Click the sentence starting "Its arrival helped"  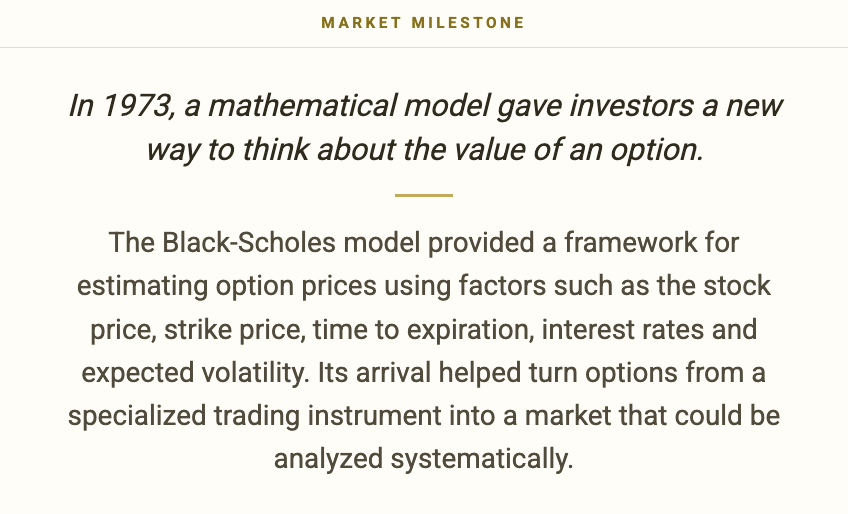(423, 416)
